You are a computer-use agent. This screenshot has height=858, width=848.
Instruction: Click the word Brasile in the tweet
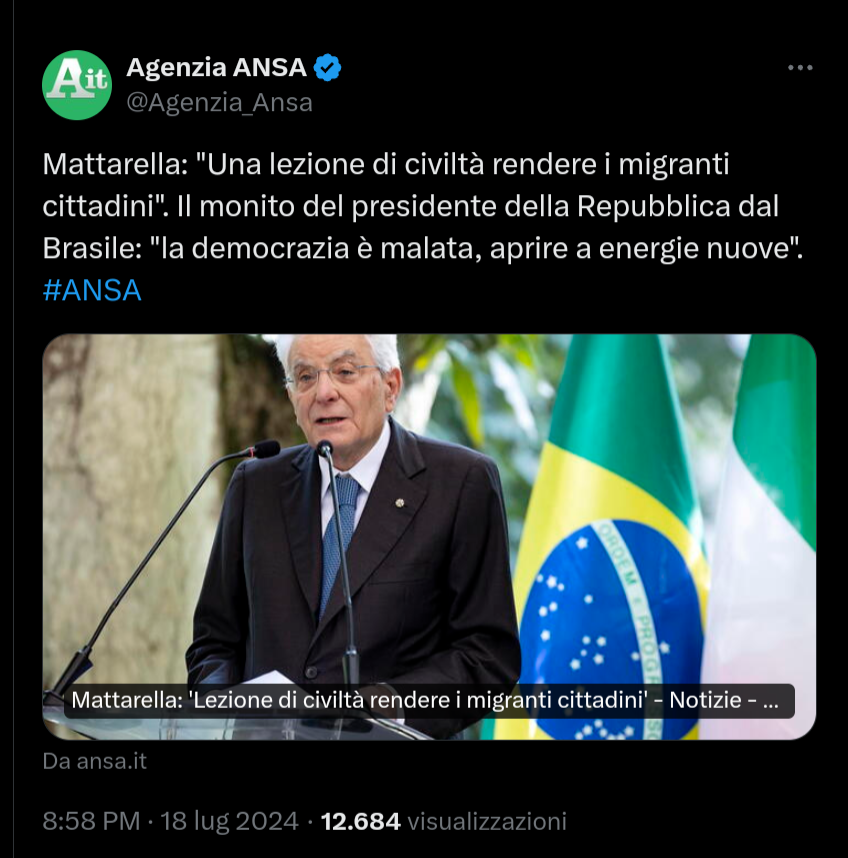pyautogui.click(x=88, y=248)
